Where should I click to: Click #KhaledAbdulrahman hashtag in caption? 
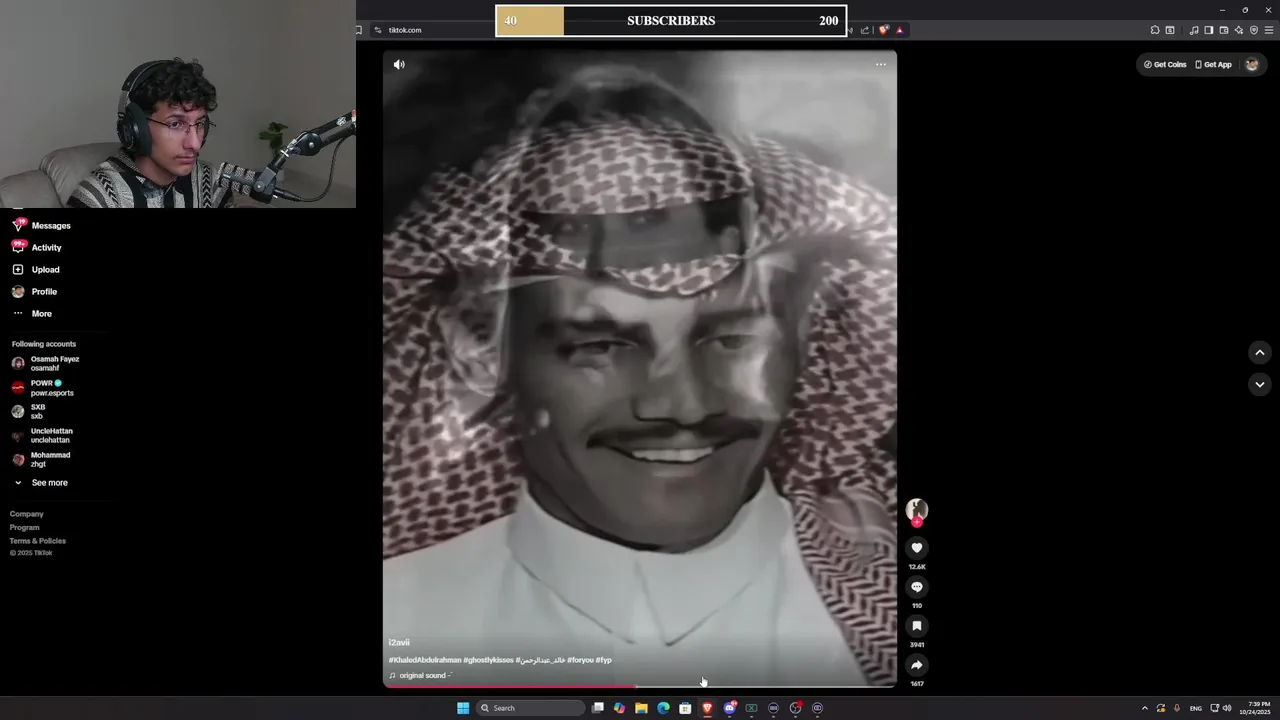point(425,660)
